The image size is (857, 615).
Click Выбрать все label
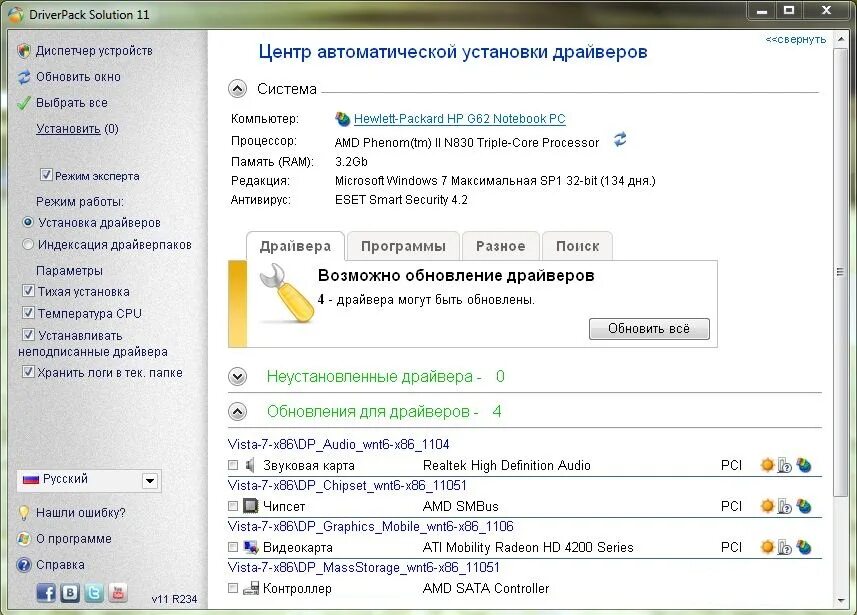(72, 103)
